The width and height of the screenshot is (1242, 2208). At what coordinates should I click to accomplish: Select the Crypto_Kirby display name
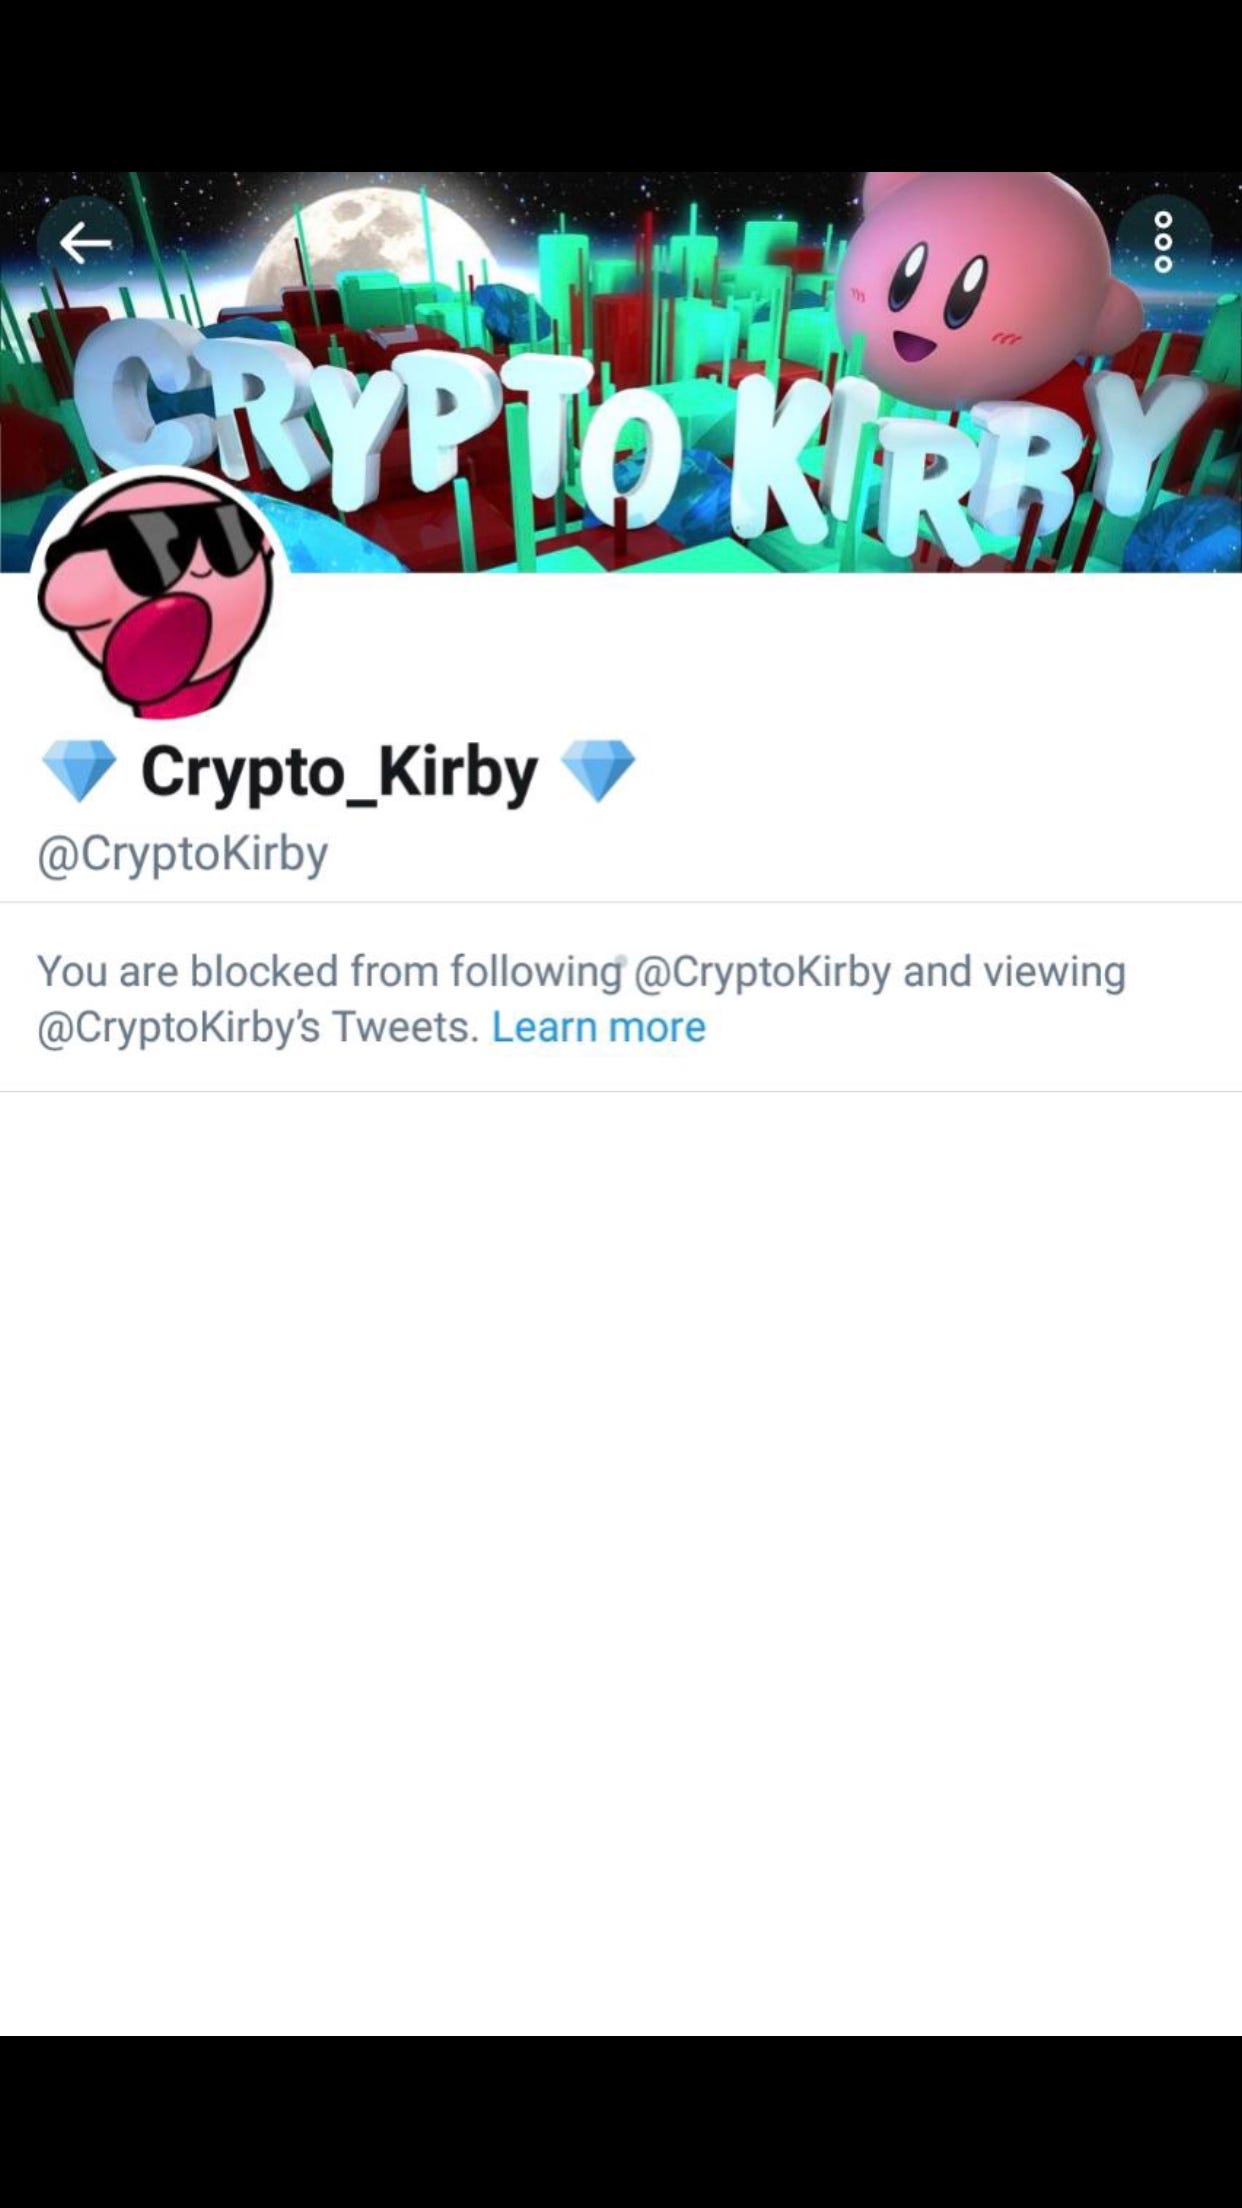click(x=339, y=772)
